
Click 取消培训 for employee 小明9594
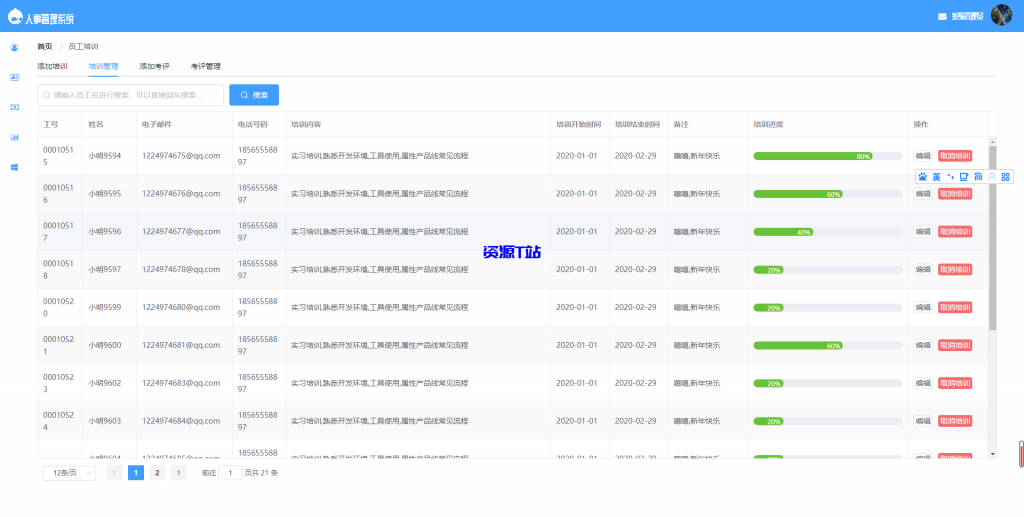[x=954, y=156]
